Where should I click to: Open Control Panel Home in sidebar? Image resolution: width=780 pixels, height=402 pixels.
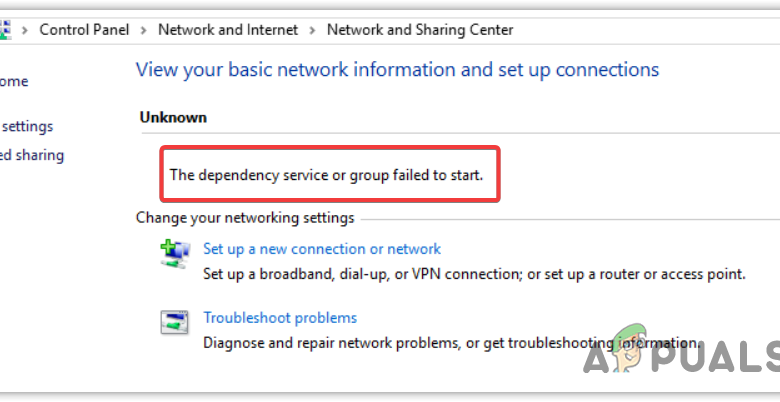14,82
